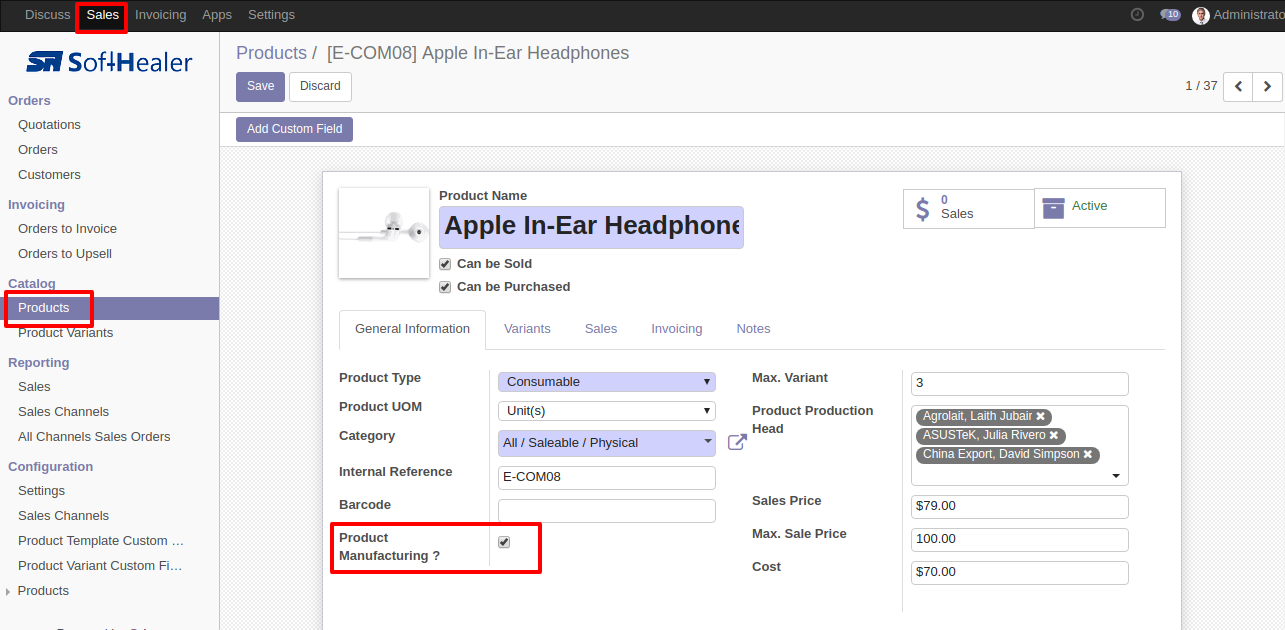Expand Product Production Head dropdown arrow
The width and height of the screenshot is (1285, 630).
click(x=1116, y=476)
